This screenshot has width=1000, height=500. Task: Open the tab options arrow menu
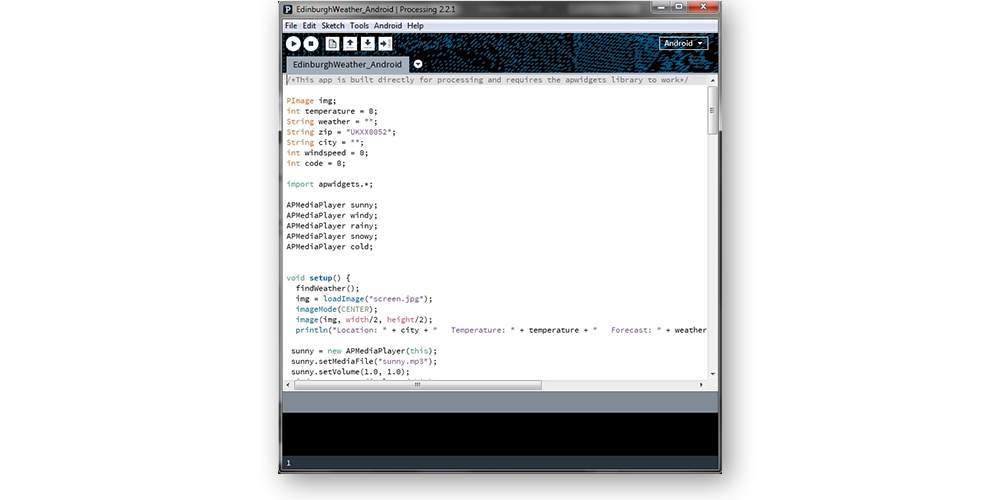[418, 64]
